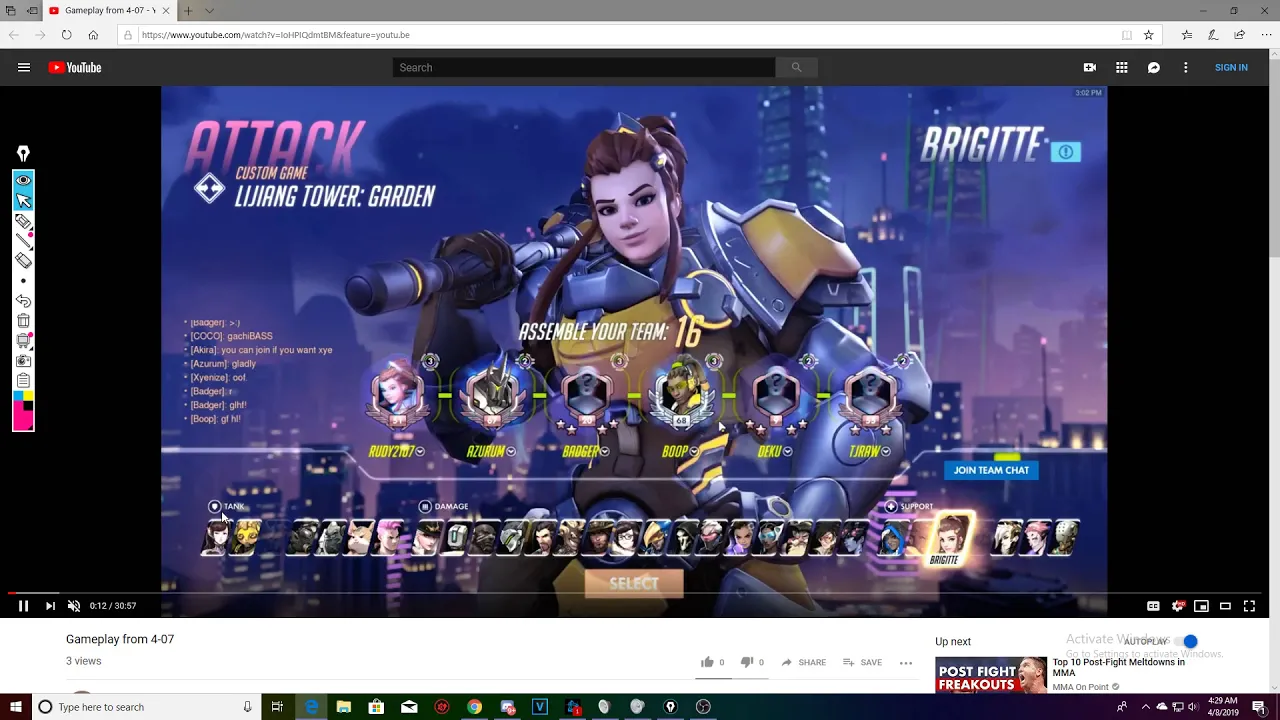The height and width of the screenshot is (720, 1280).
Task: Refresh the browser page
Action: 66,35
